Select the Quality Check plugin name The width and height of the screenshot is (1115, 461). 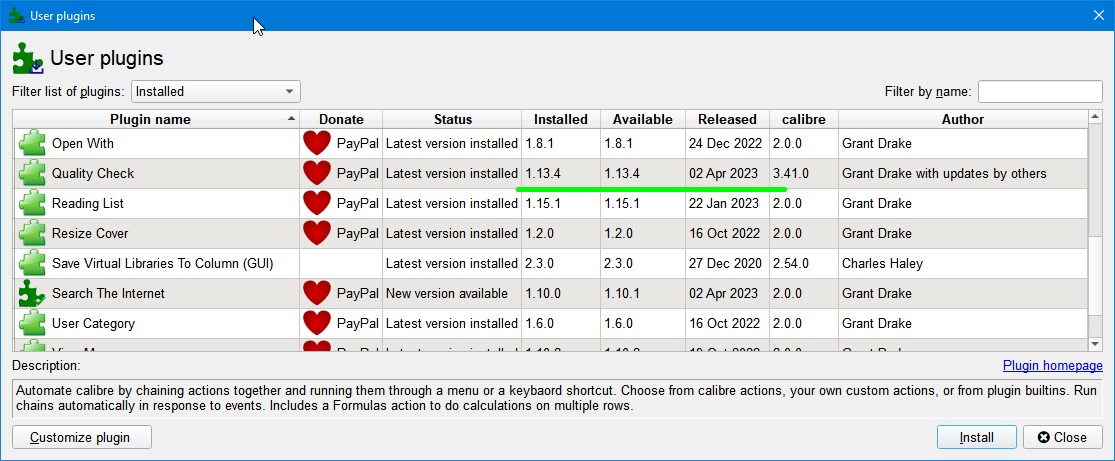pos(92,174)
